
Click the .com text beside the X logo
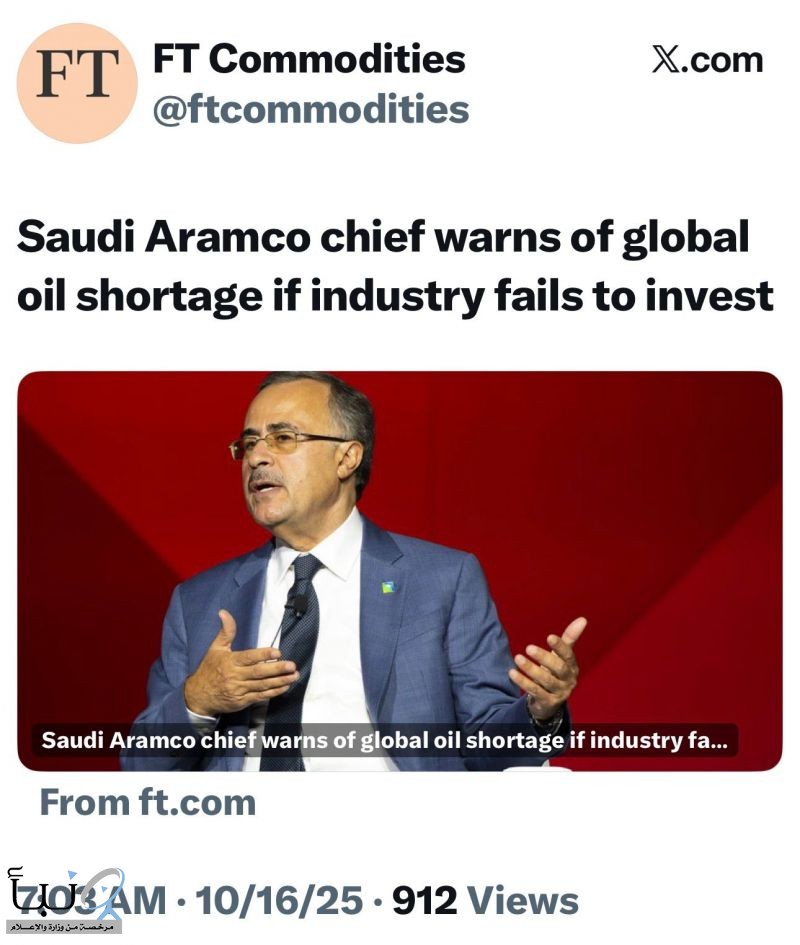pyautogui.click(x=721, y=60)
